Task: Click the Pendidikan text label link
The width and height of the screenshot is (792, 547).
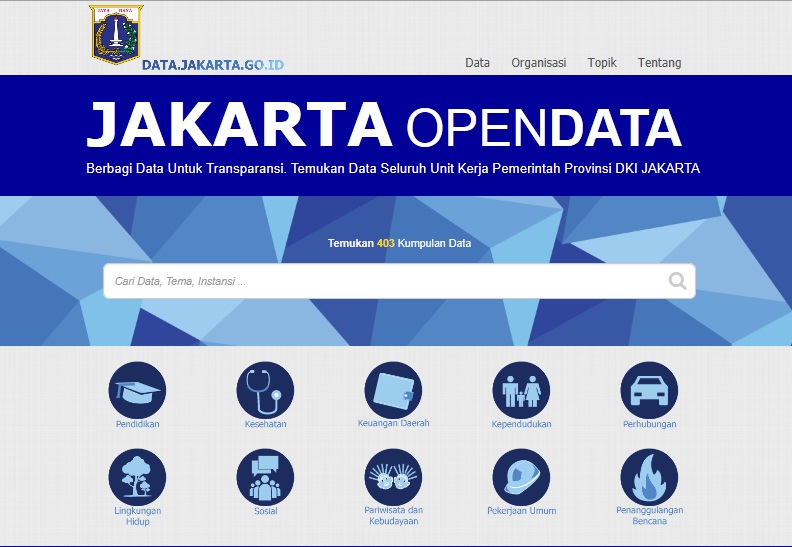Action: 137,424
